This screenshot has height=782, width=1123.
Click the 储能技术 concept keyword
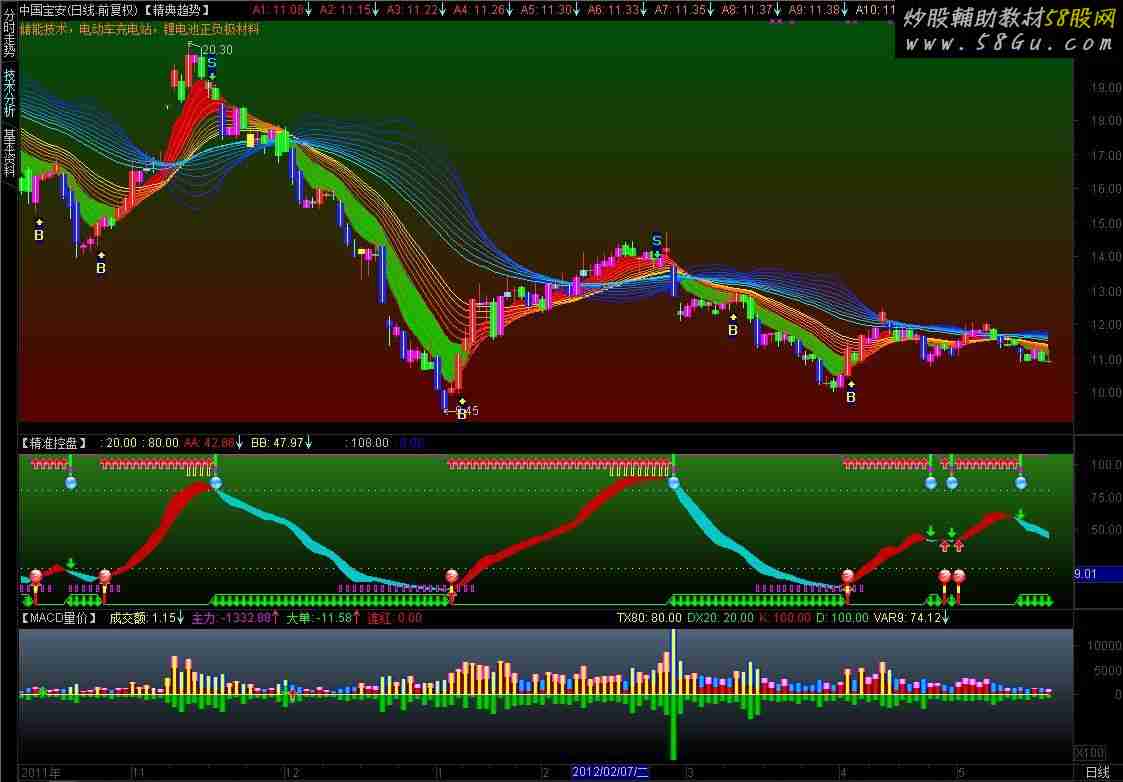(45, 29)
